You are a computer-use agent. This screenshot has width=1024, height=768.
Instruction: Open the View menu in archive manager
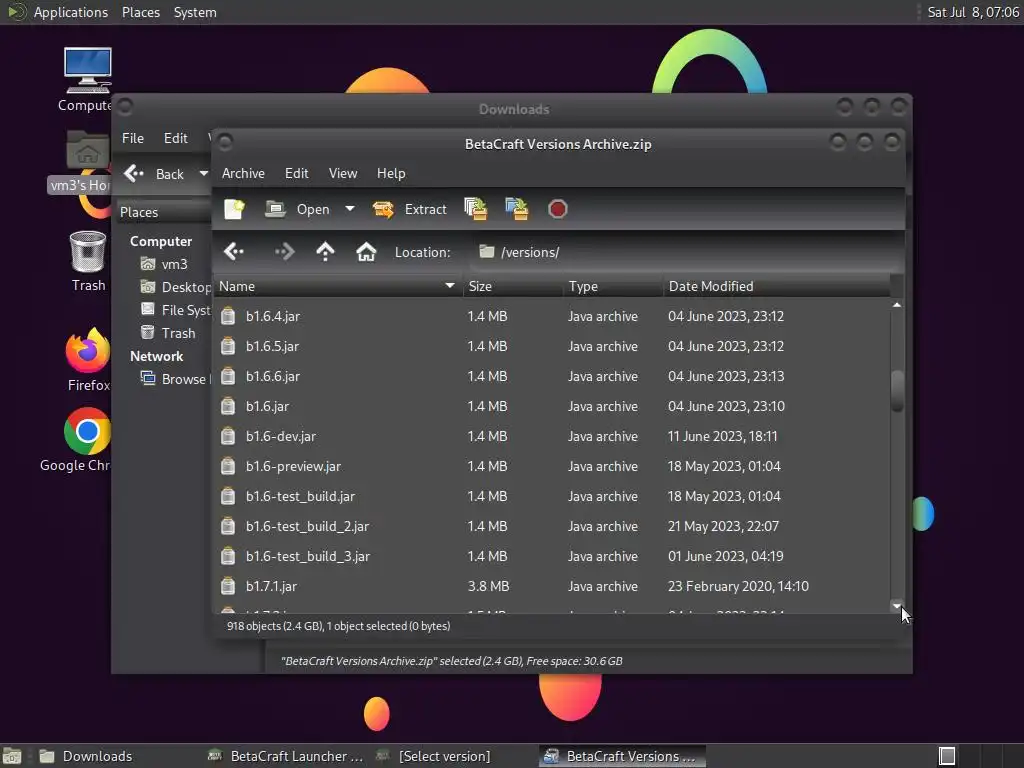pos(343,173)
